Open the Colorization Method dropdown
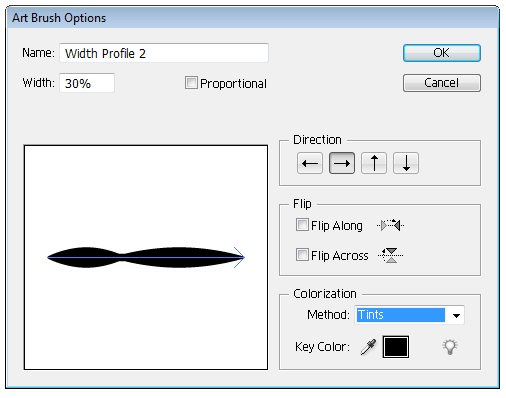Viewport: 506px width, 398px height. click(409, 315)
